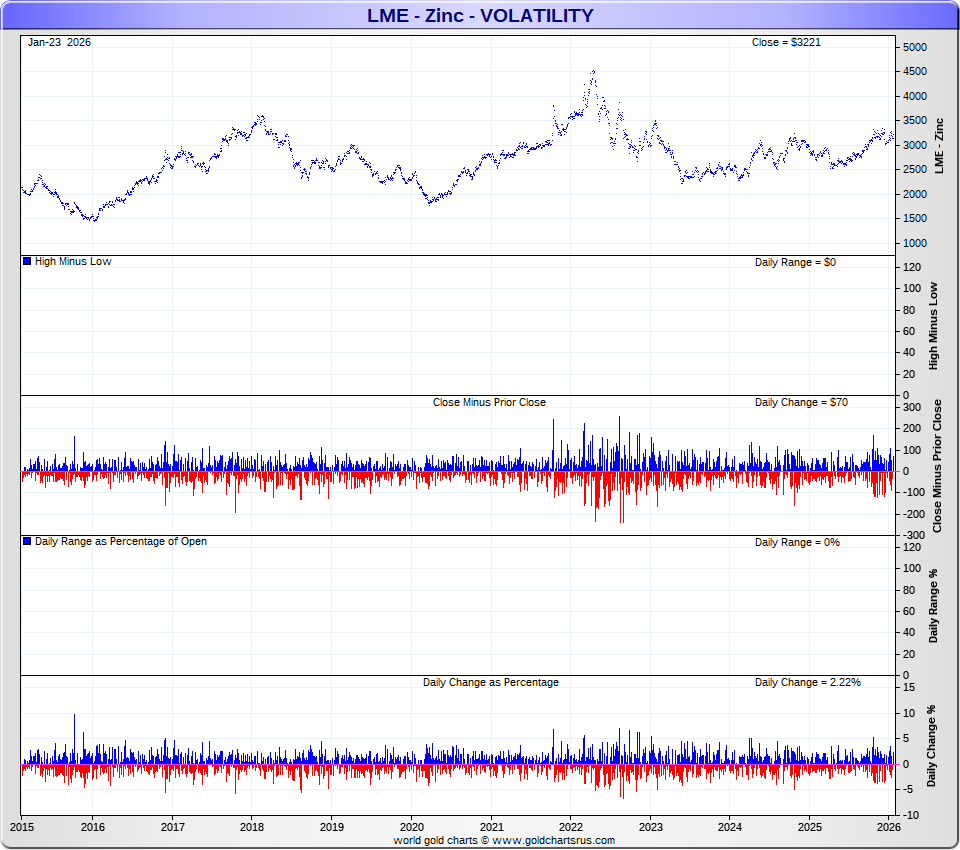Click the Jan-23 2026 date label
The width and height of the screenshot is (960, 850).
pos(60,42)
